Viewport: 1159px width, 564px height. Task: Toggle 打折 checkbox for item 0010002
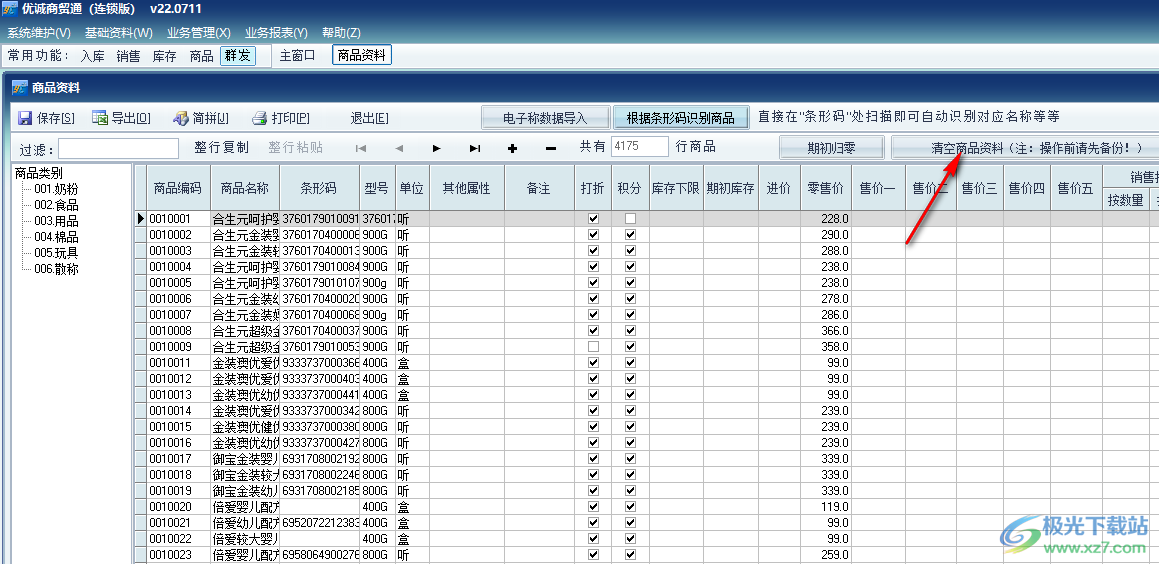pos(593,234)
